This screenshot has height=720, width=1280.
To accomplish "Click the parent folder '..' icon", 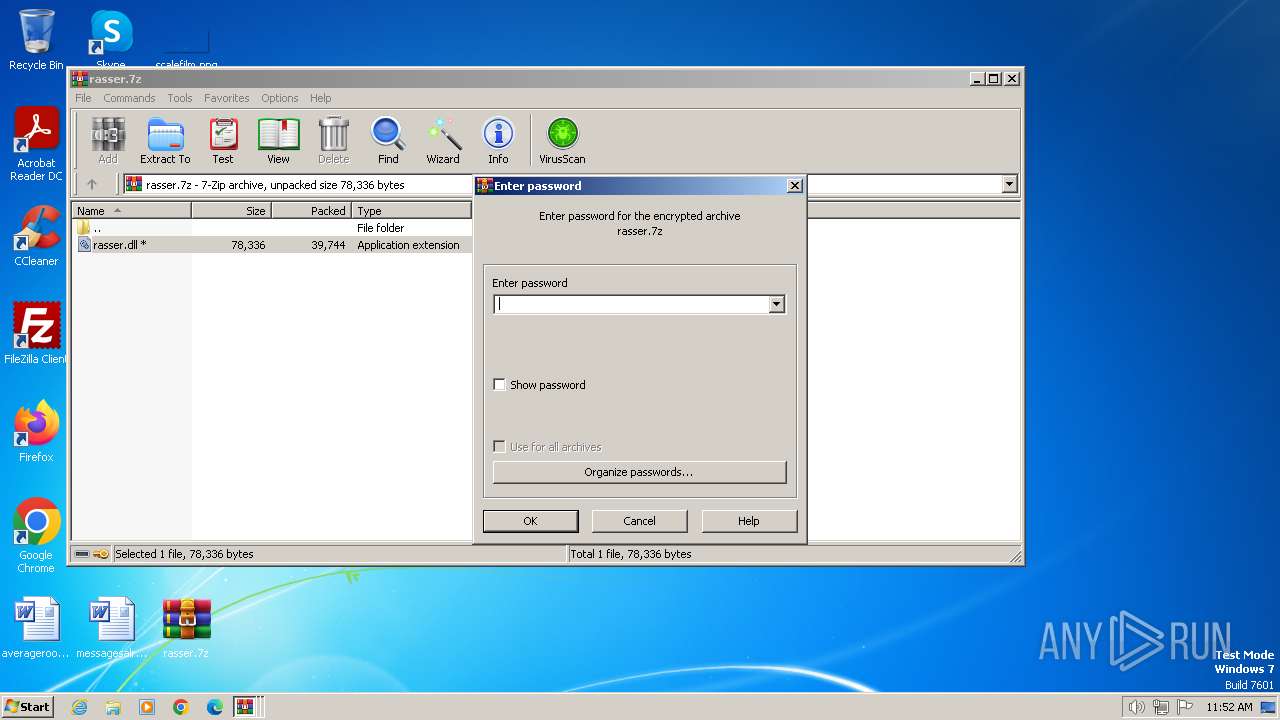I will (84, 228).
